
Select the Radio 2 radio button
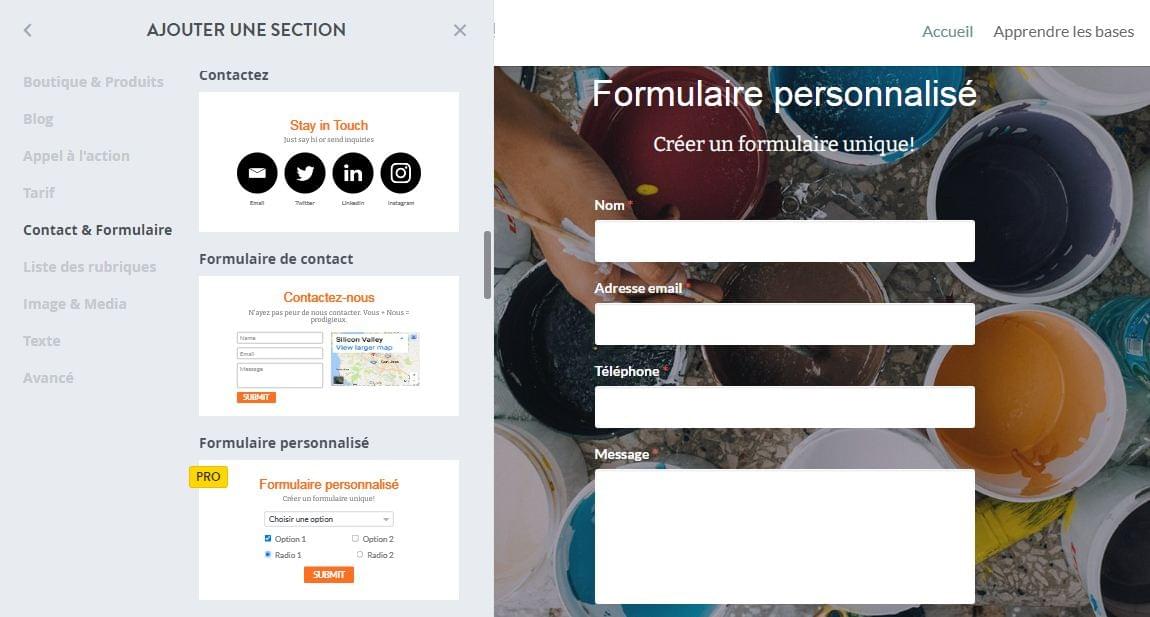(x=359, y=555)
